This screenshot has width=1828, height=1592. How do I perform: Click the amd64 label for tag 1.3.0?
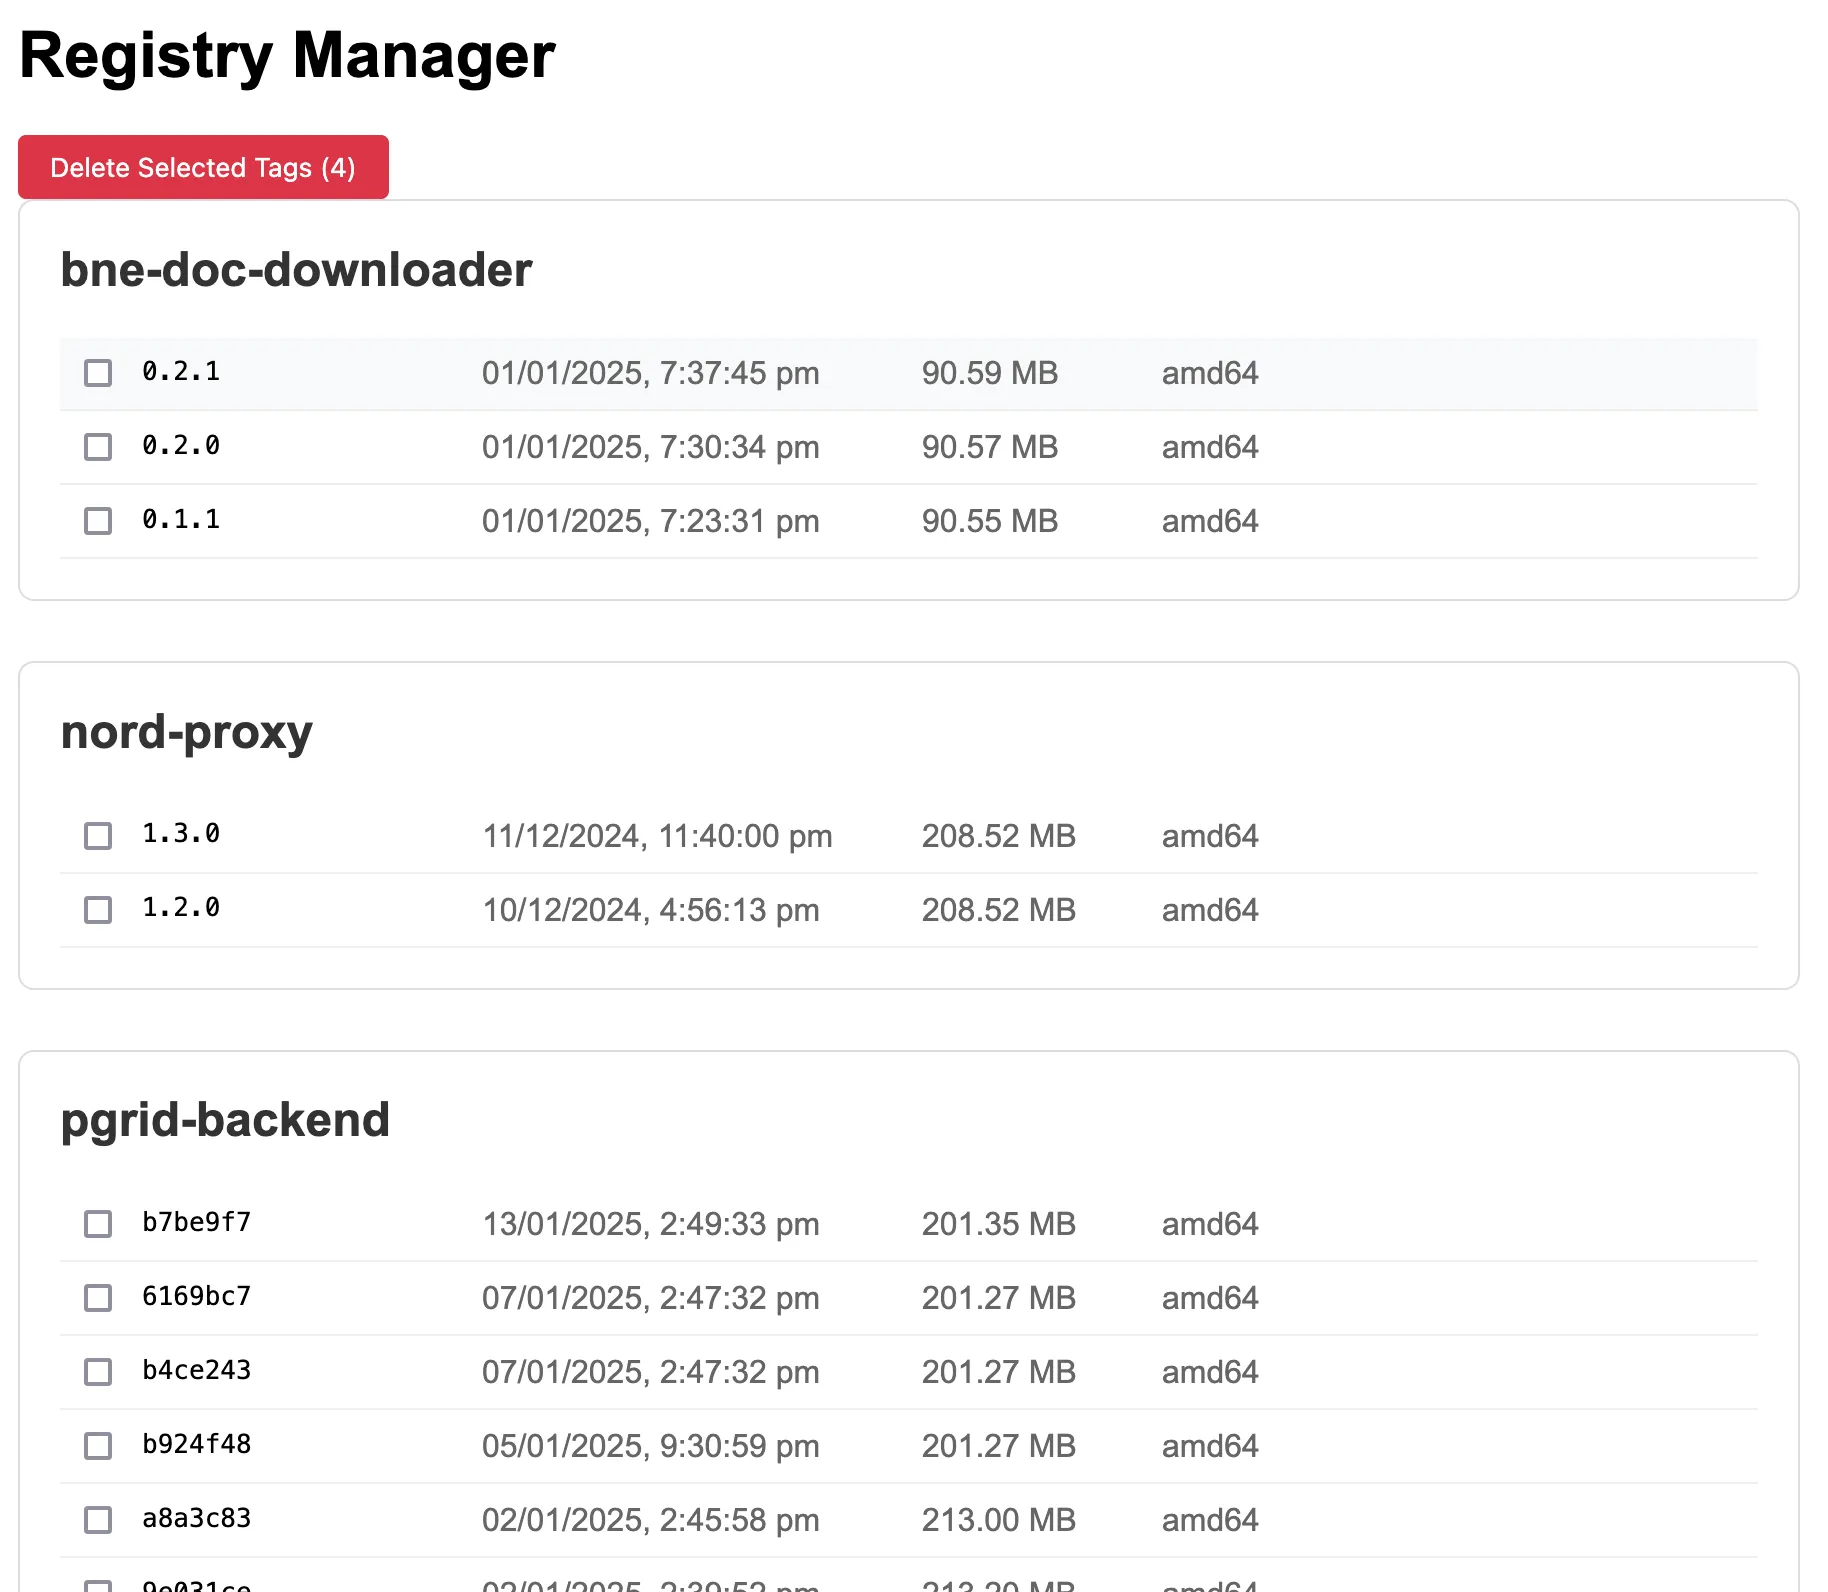pos(1209,836)
